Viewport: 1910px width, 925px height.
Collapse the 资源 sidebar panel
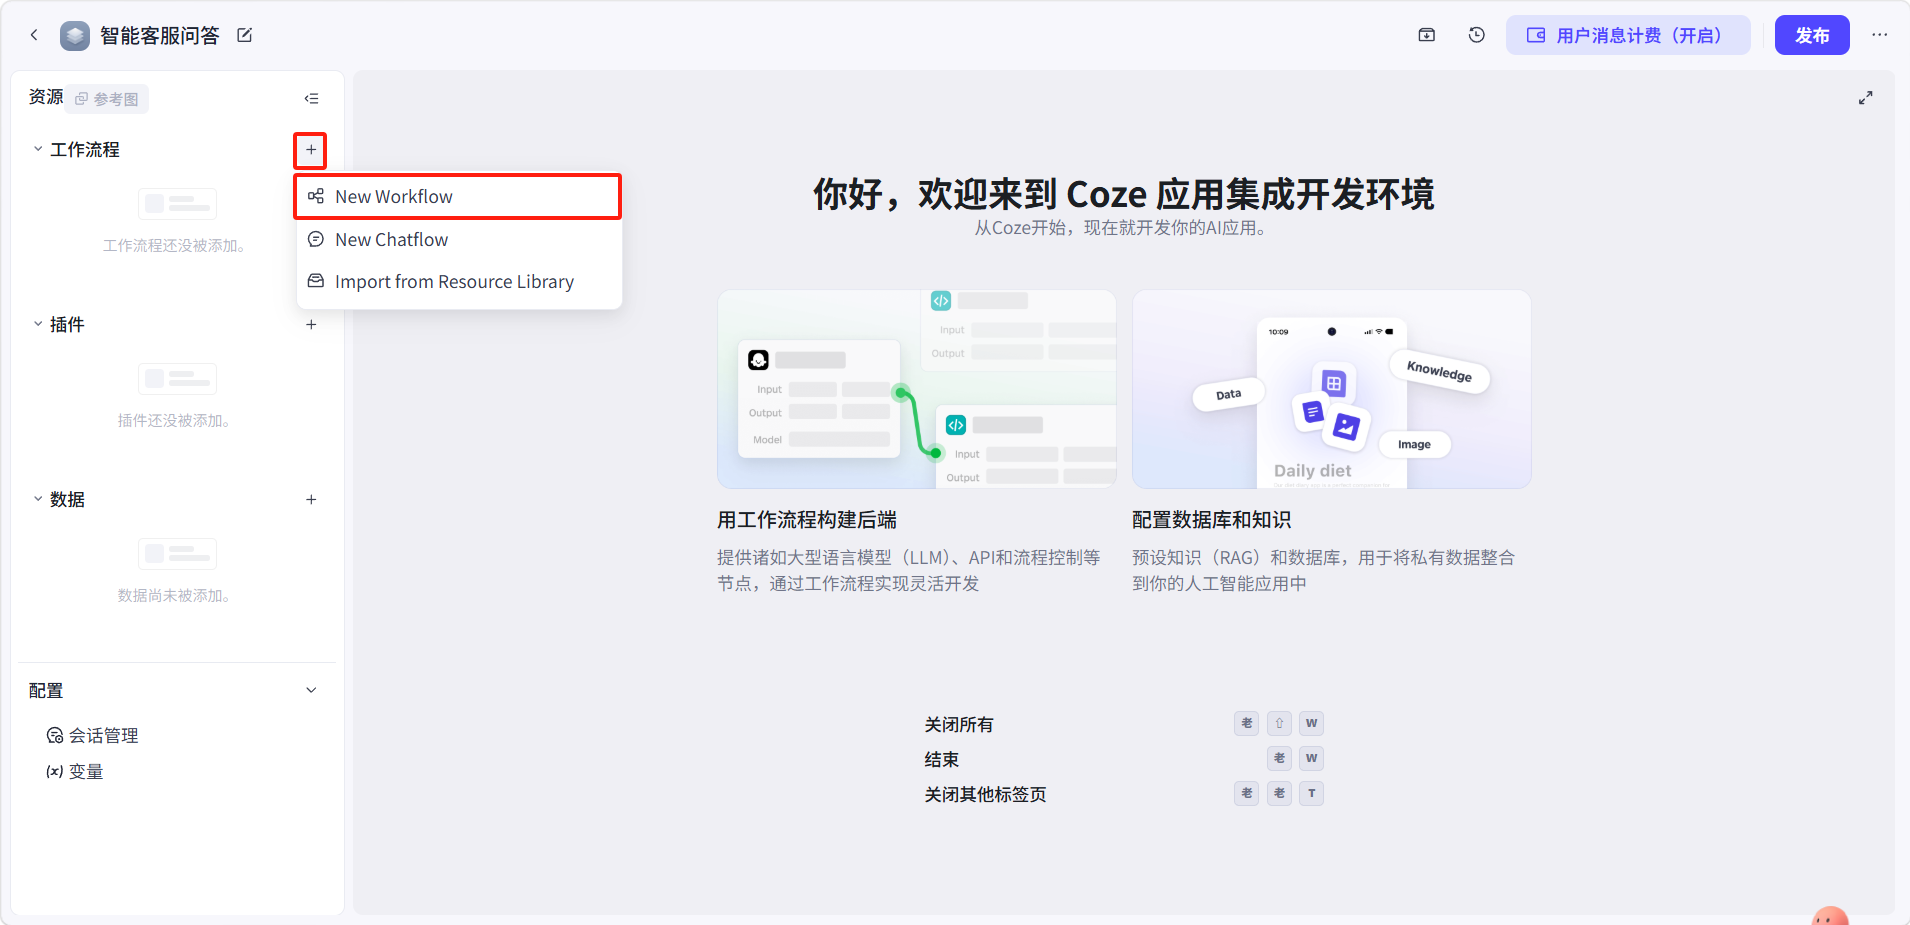coord(312,98)
